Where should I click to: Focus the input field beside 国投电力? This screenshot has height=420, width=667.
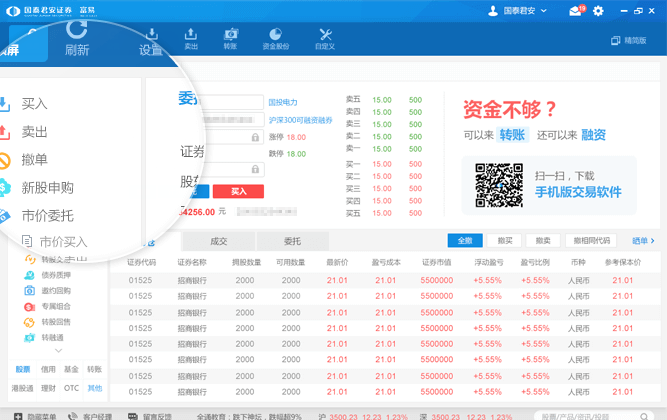click(232, 102)
